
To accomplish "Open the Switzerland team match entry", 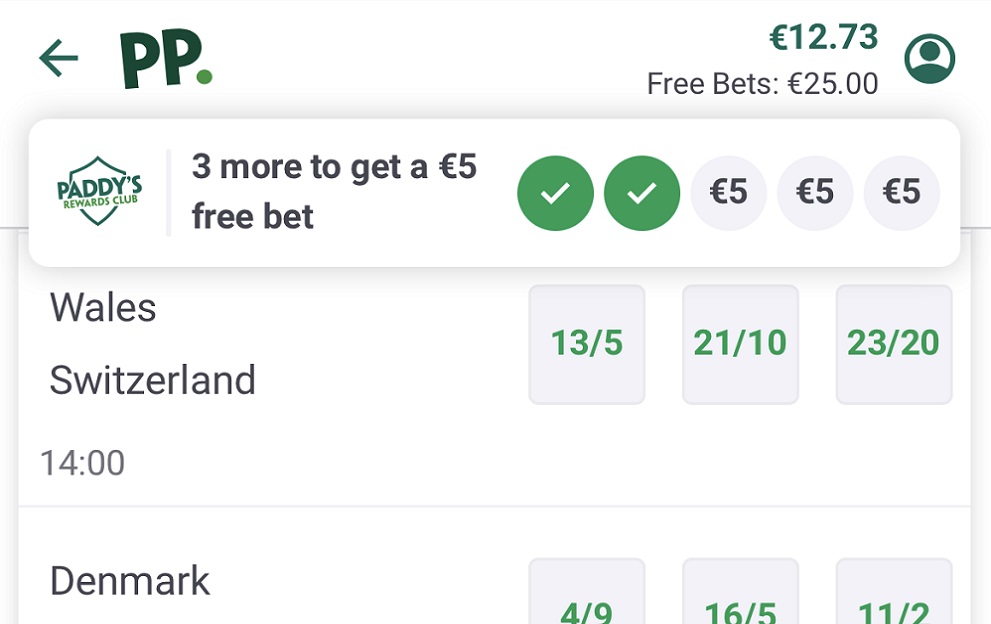I will point(152,381).
